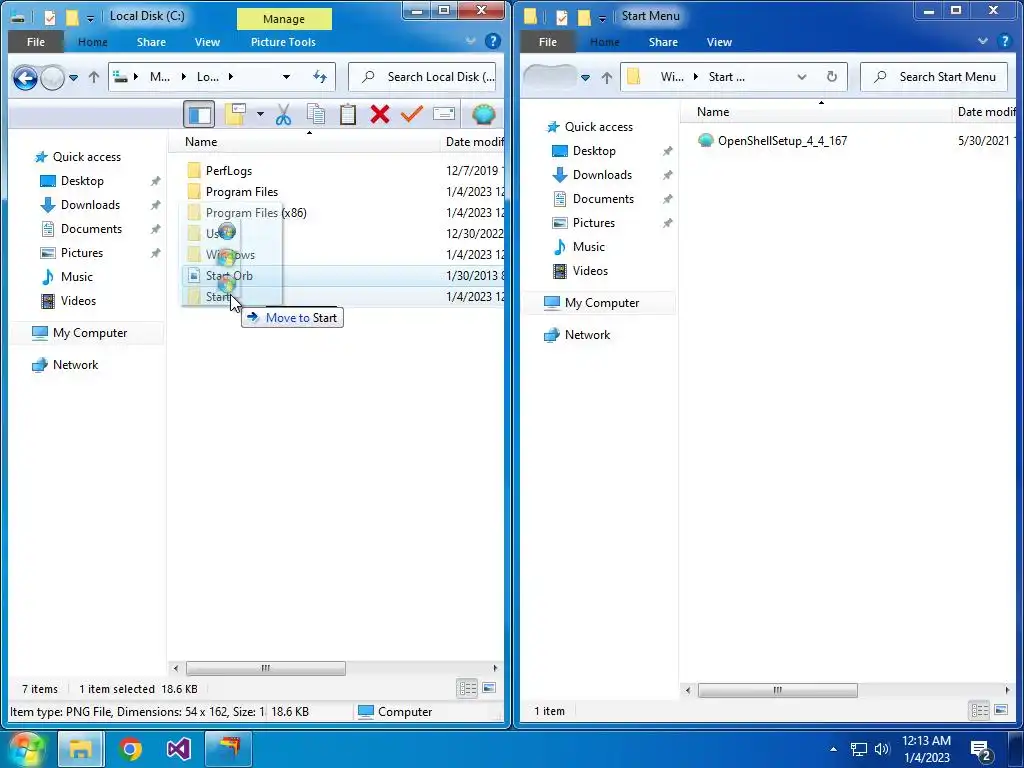
Task: Open notification center in system tray
Action: pos(981,750)
